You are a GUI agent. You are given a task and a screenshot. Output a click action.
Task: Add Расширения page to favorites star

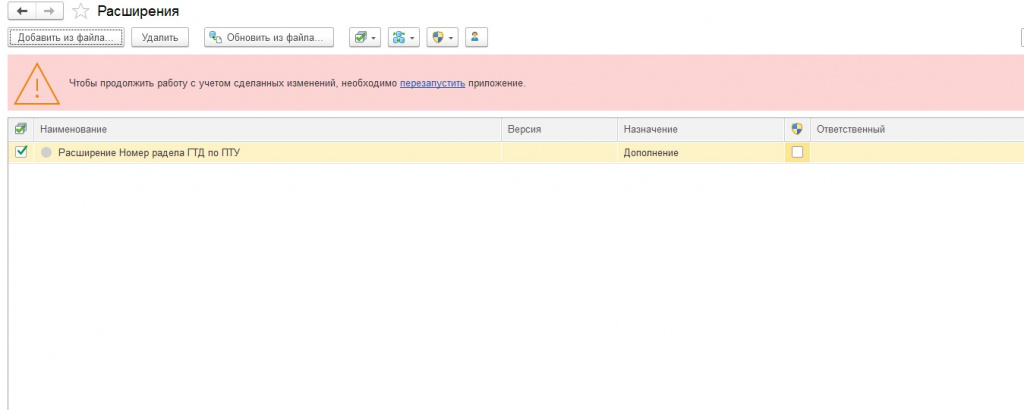[80, 11]
